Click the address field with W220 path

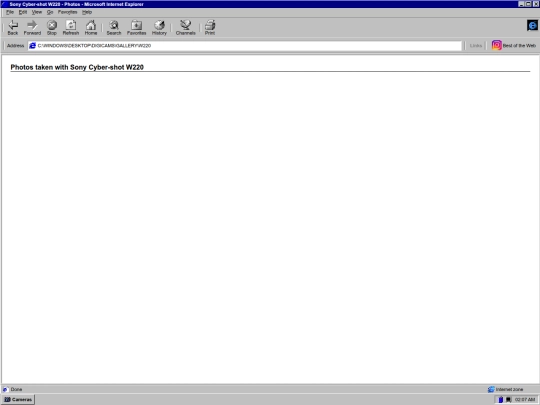tap(245, 45)
